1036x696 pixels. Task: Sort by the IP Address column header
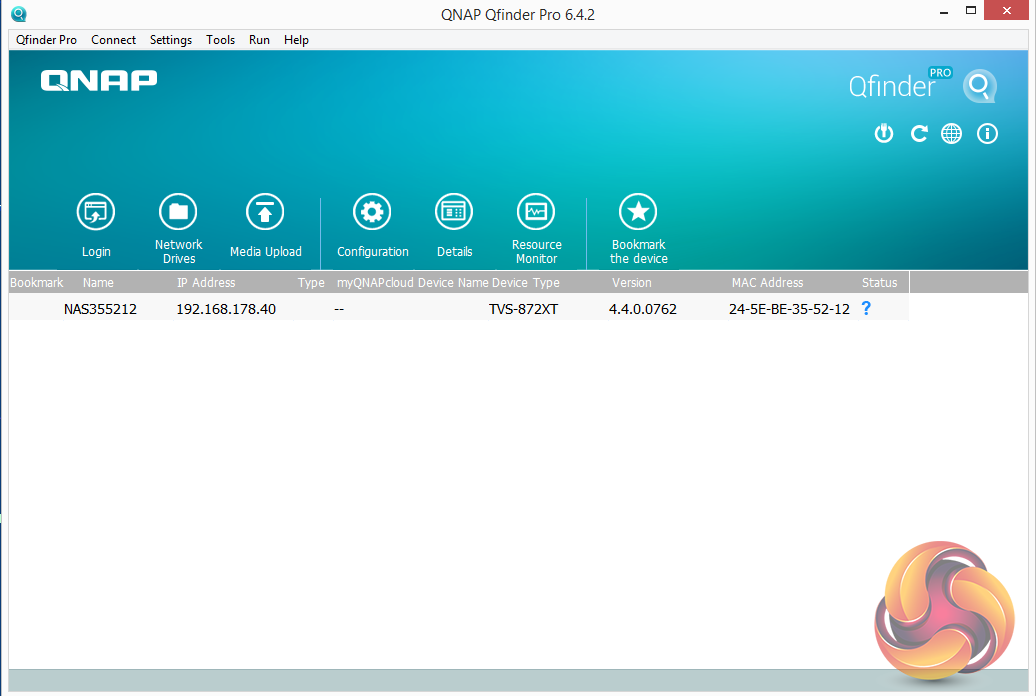click(x=206, y=282)
